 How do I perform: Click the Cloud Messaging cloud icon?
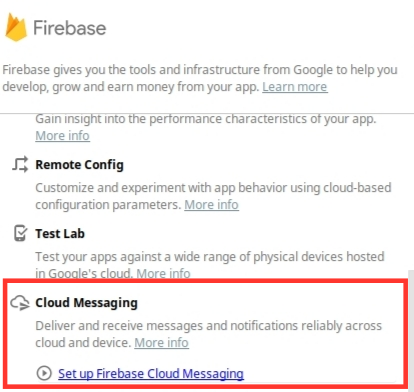(x=20, y=302)
